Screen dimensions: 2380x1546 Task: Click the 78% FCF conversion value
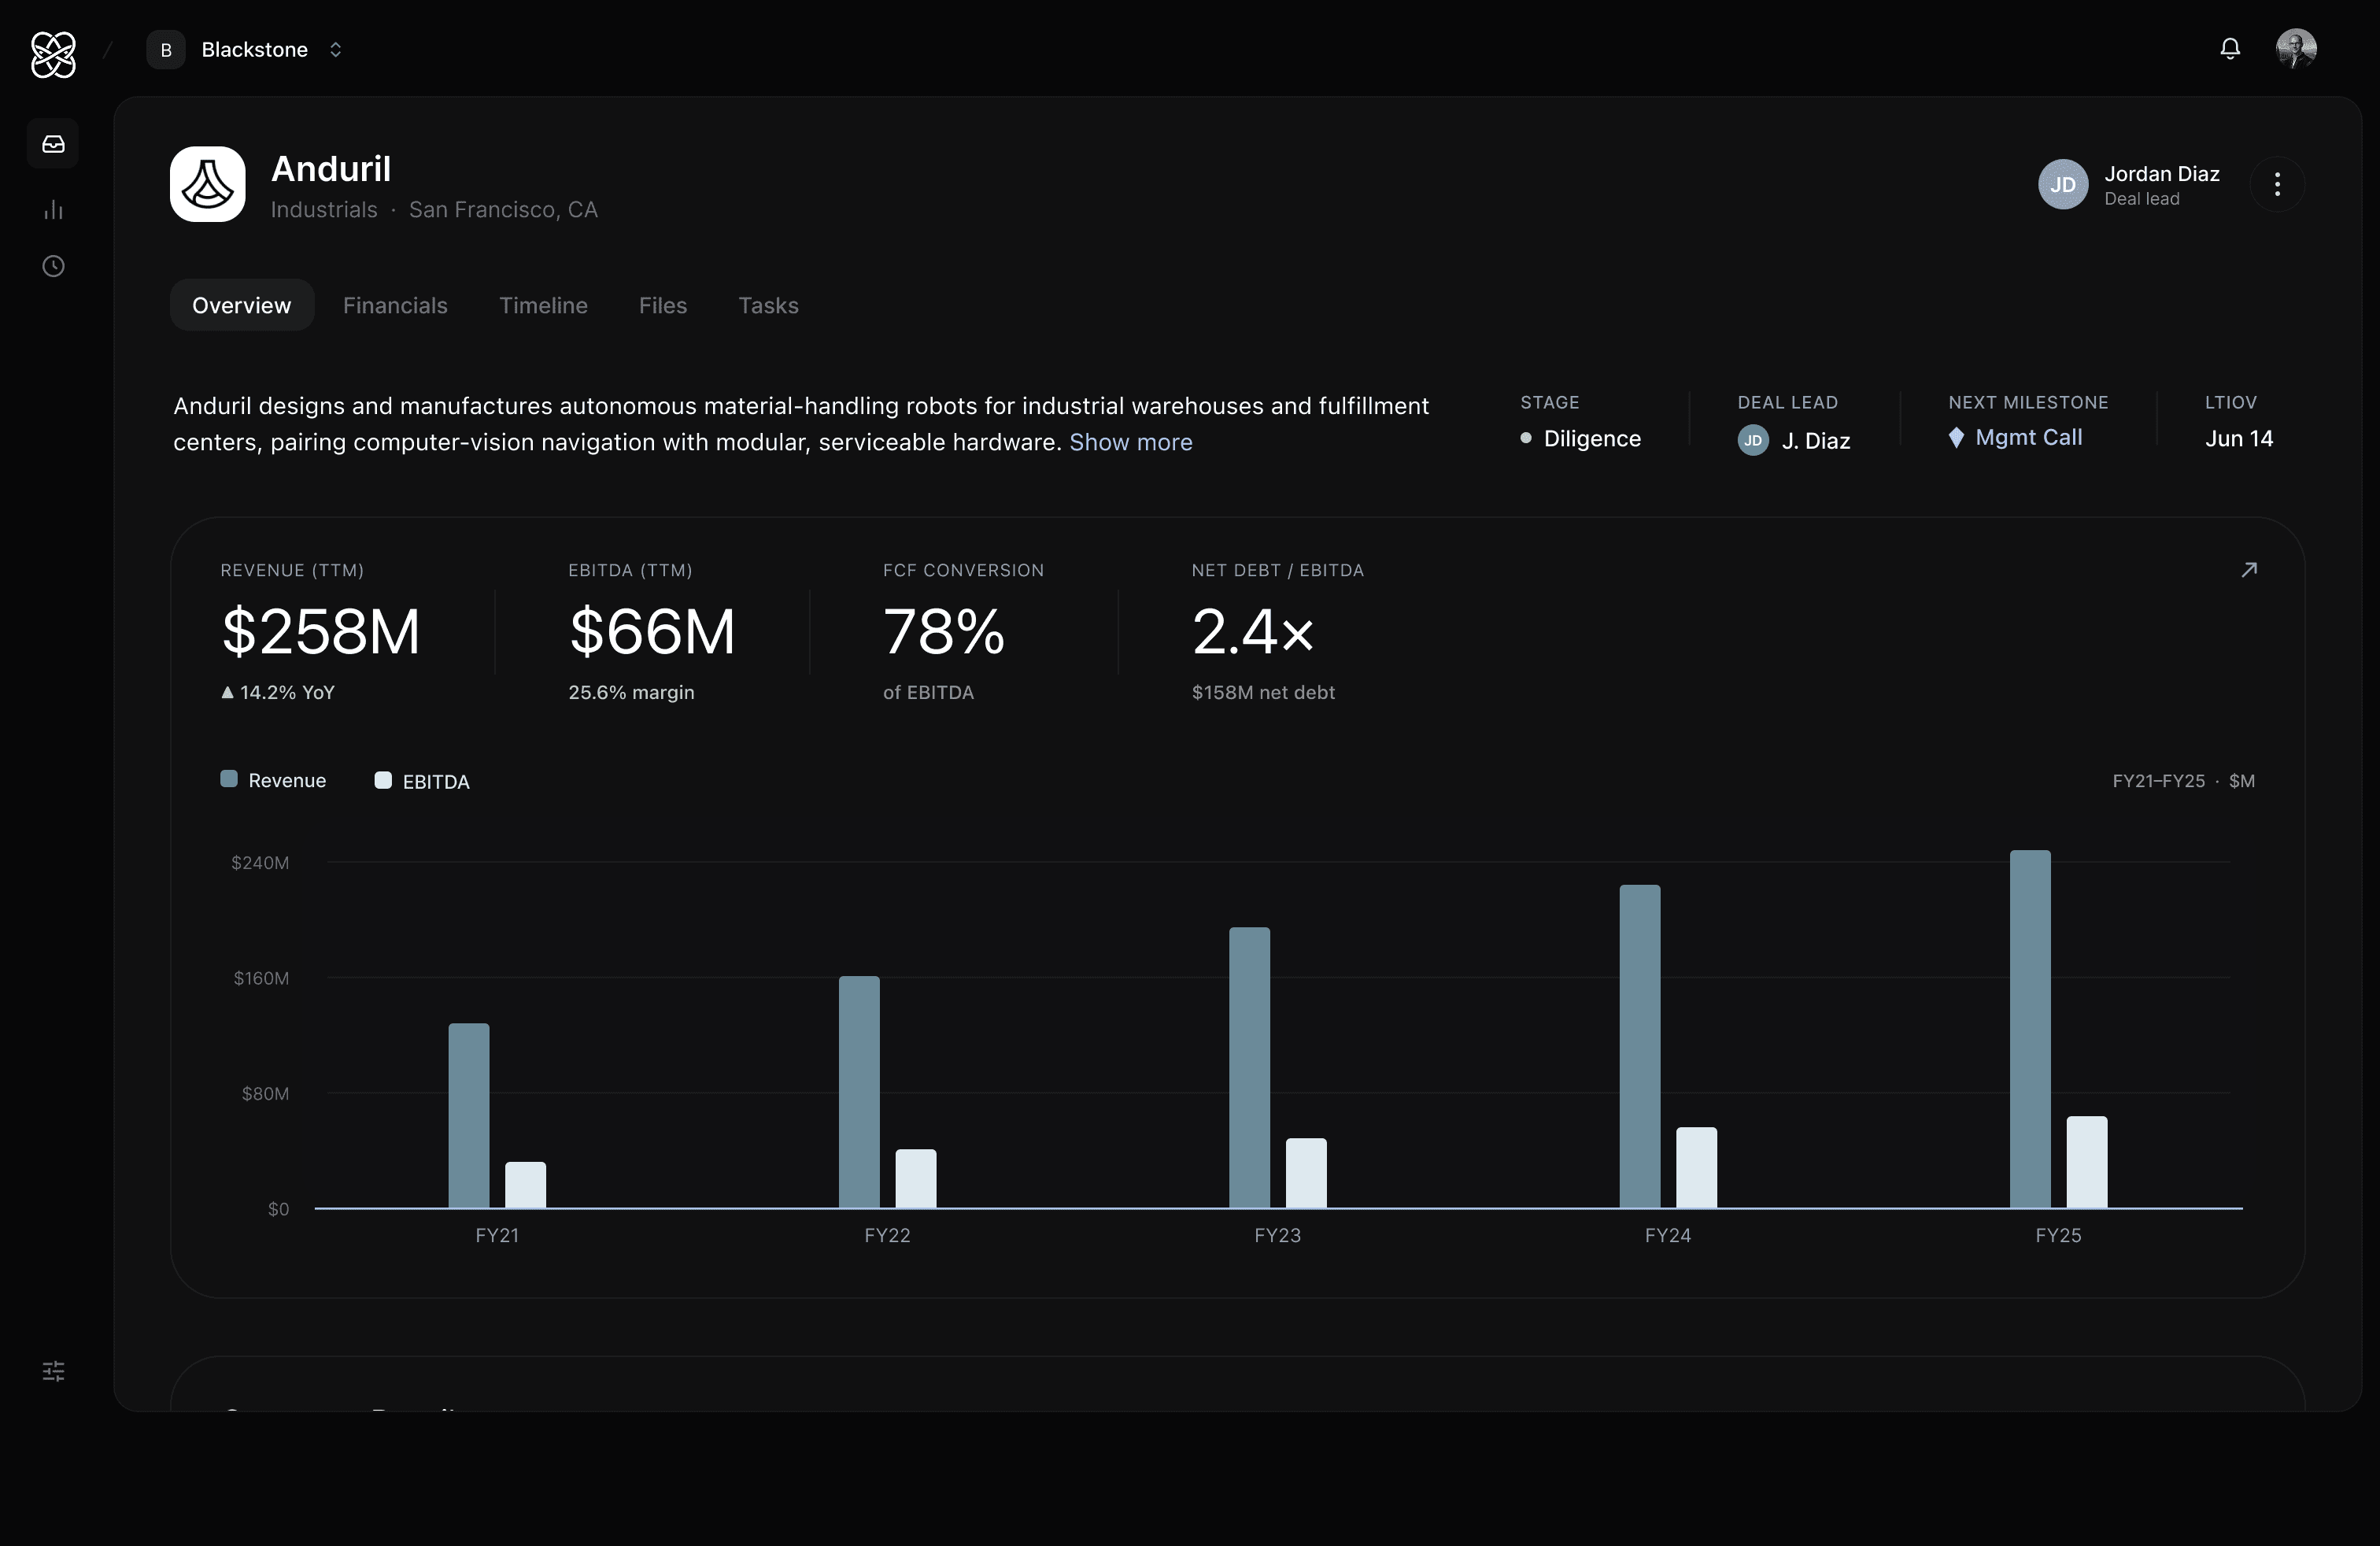(x=944, y=632)
